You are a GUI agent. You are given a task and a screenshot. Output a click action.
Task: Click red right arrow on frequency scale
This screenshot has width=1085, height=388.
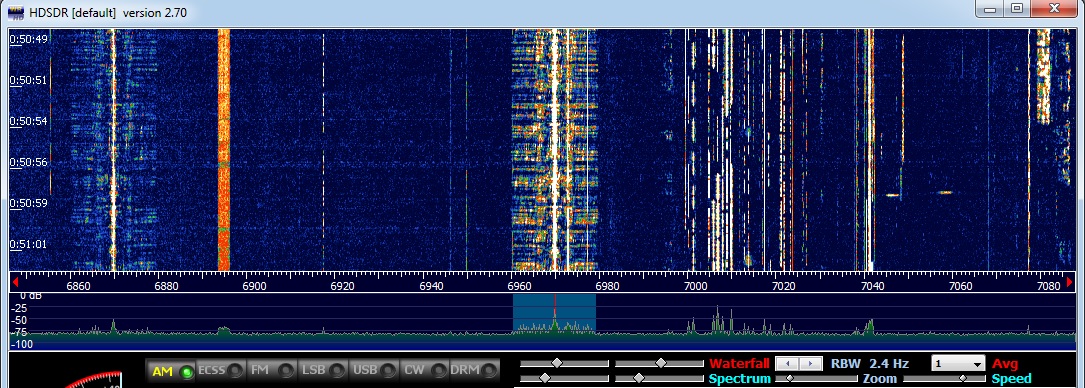click(x=1070, y=281)
